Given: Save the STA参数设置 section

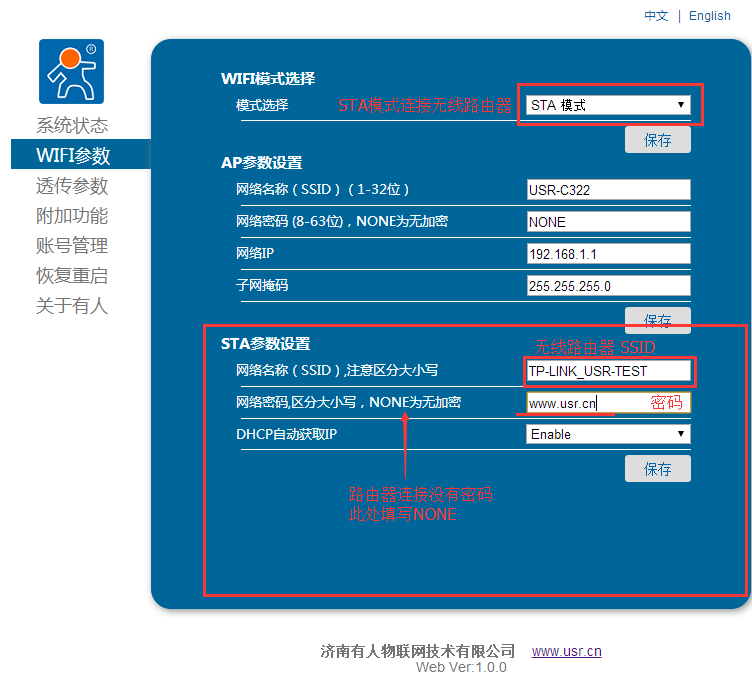Looking at the screenshot, I should coord(658,468).
